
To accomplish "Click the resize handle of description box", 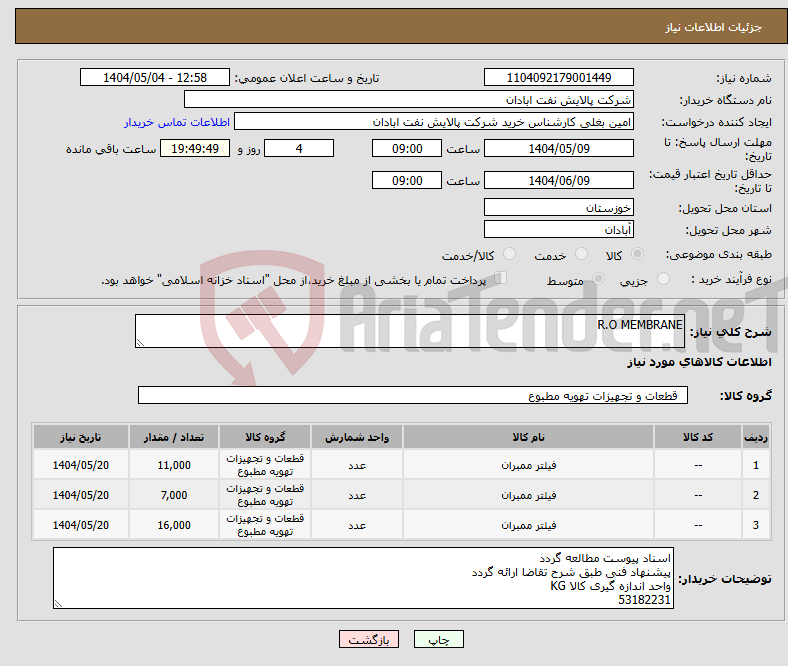I will click(x=140, y=343).
